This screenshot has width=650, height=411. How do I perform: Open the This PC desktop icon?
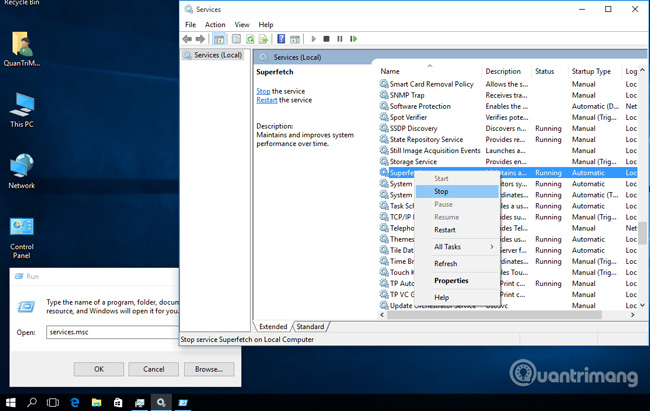click(22, 108)
